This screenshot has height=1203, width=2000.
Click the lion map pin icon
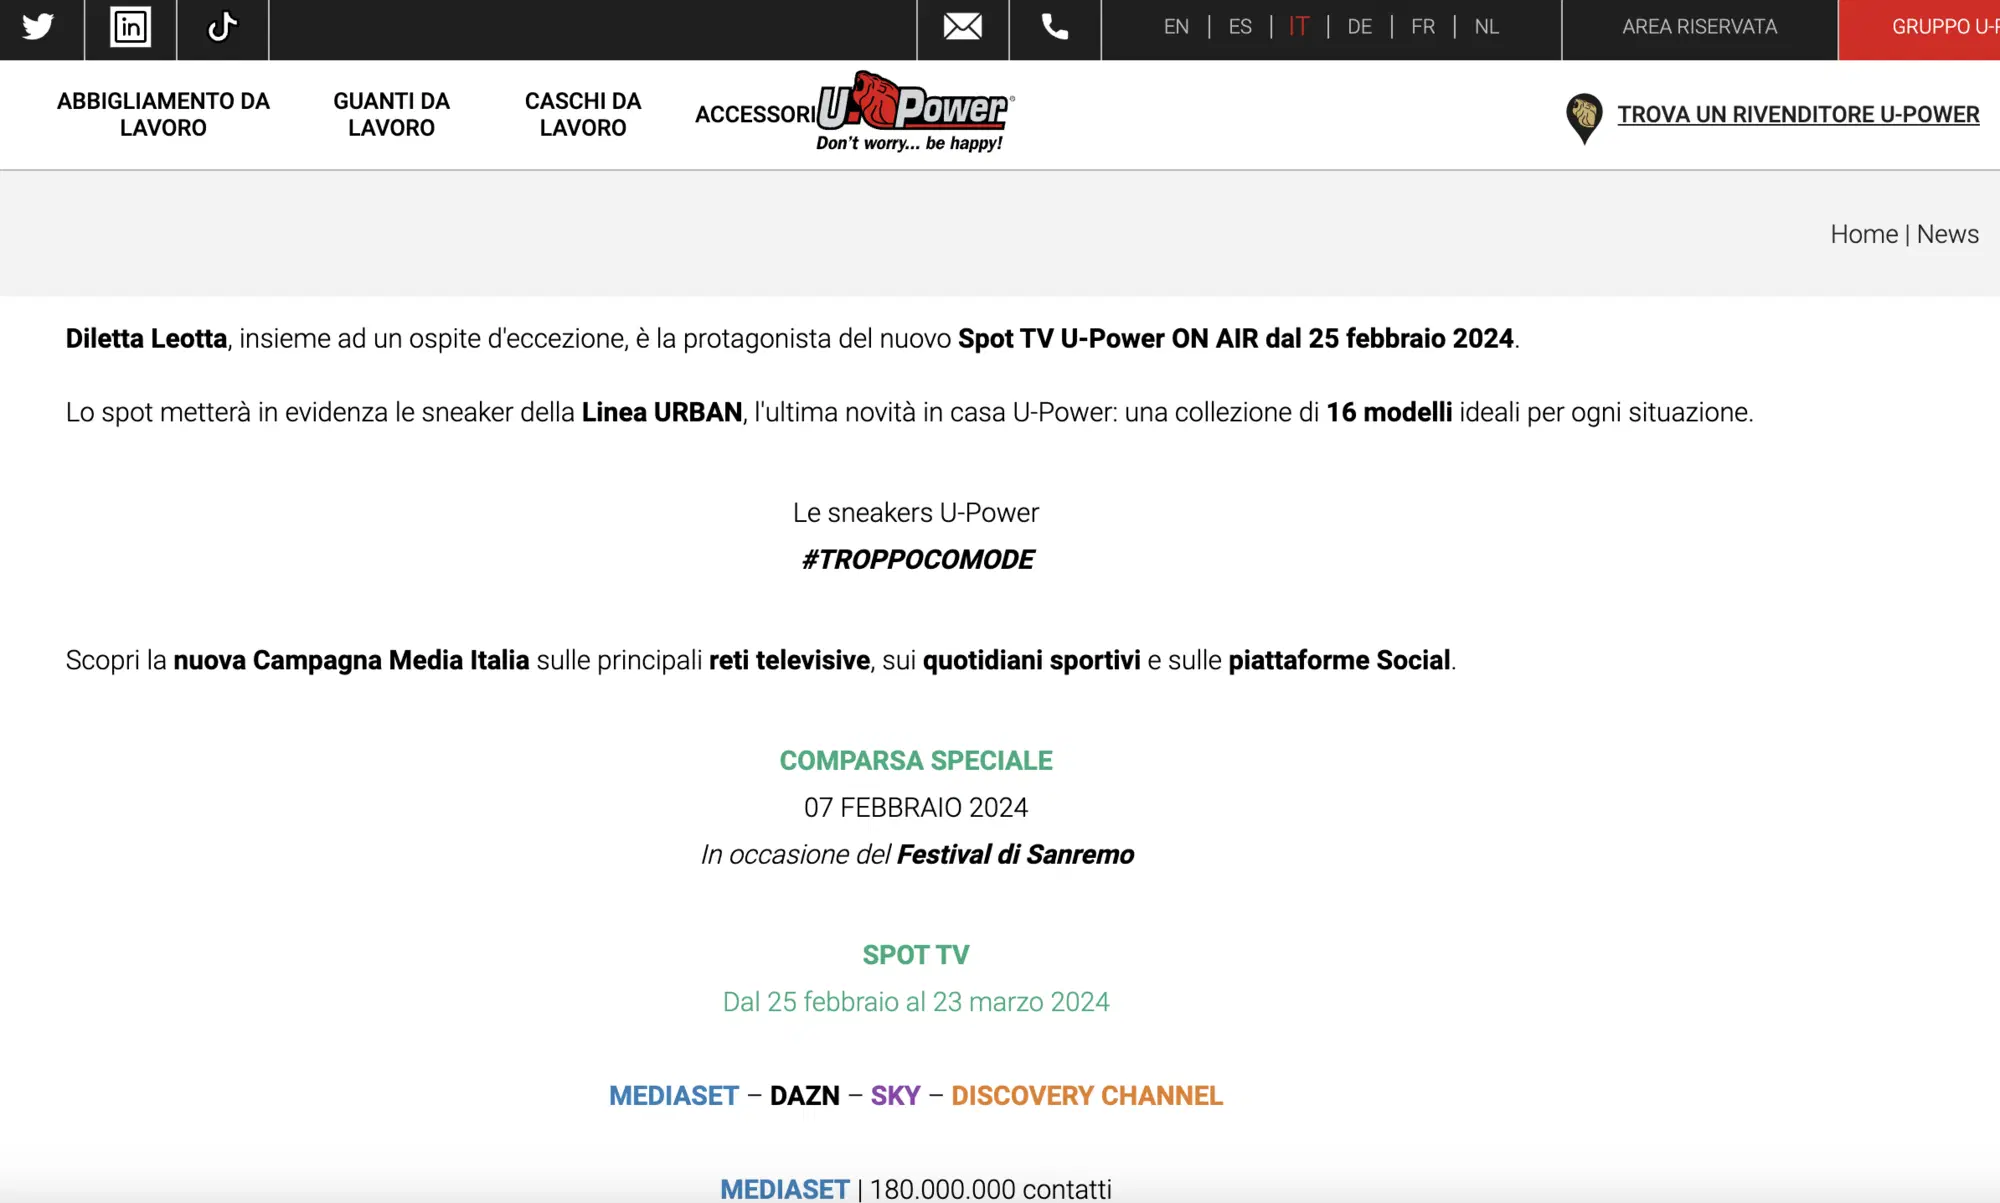[x=1583, y=117]
